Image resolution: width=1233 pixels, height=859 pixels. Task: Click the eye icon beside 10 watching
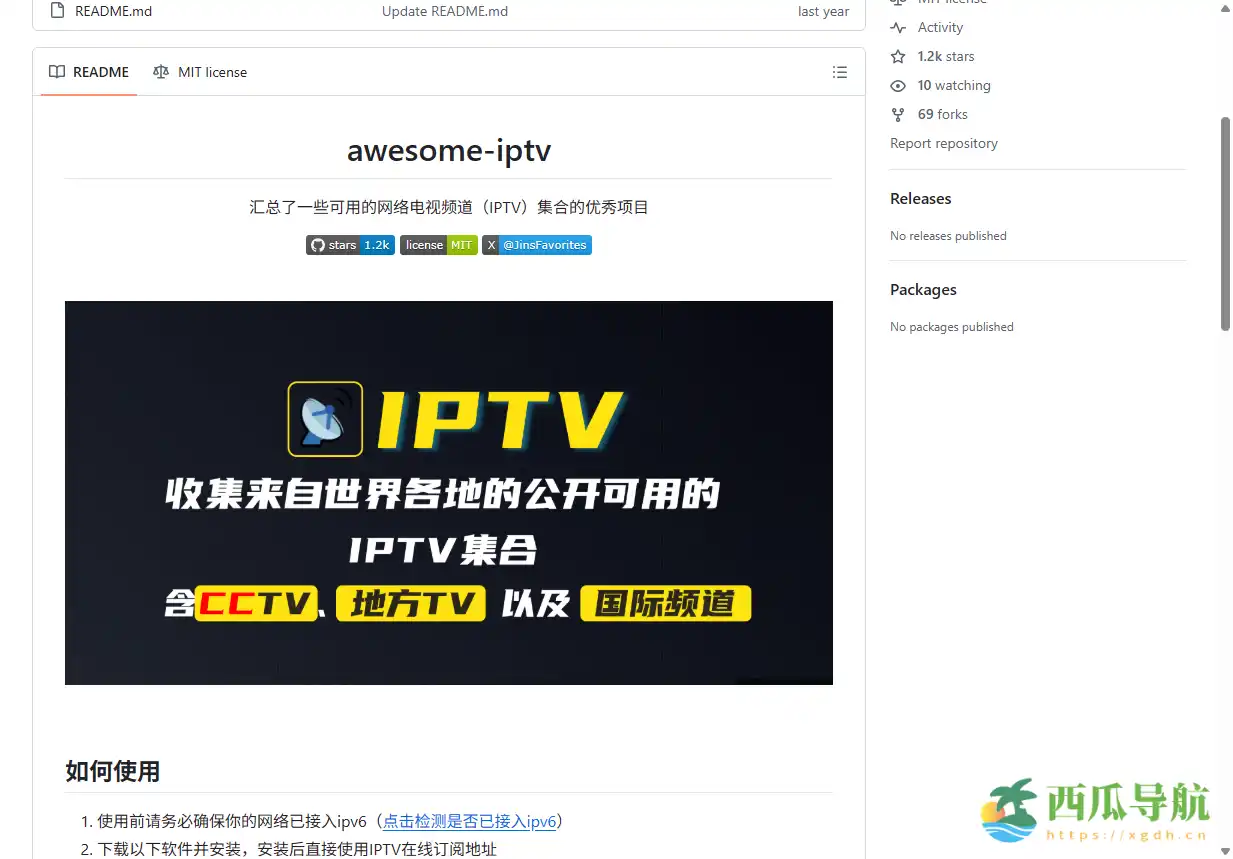coord(897,85)
